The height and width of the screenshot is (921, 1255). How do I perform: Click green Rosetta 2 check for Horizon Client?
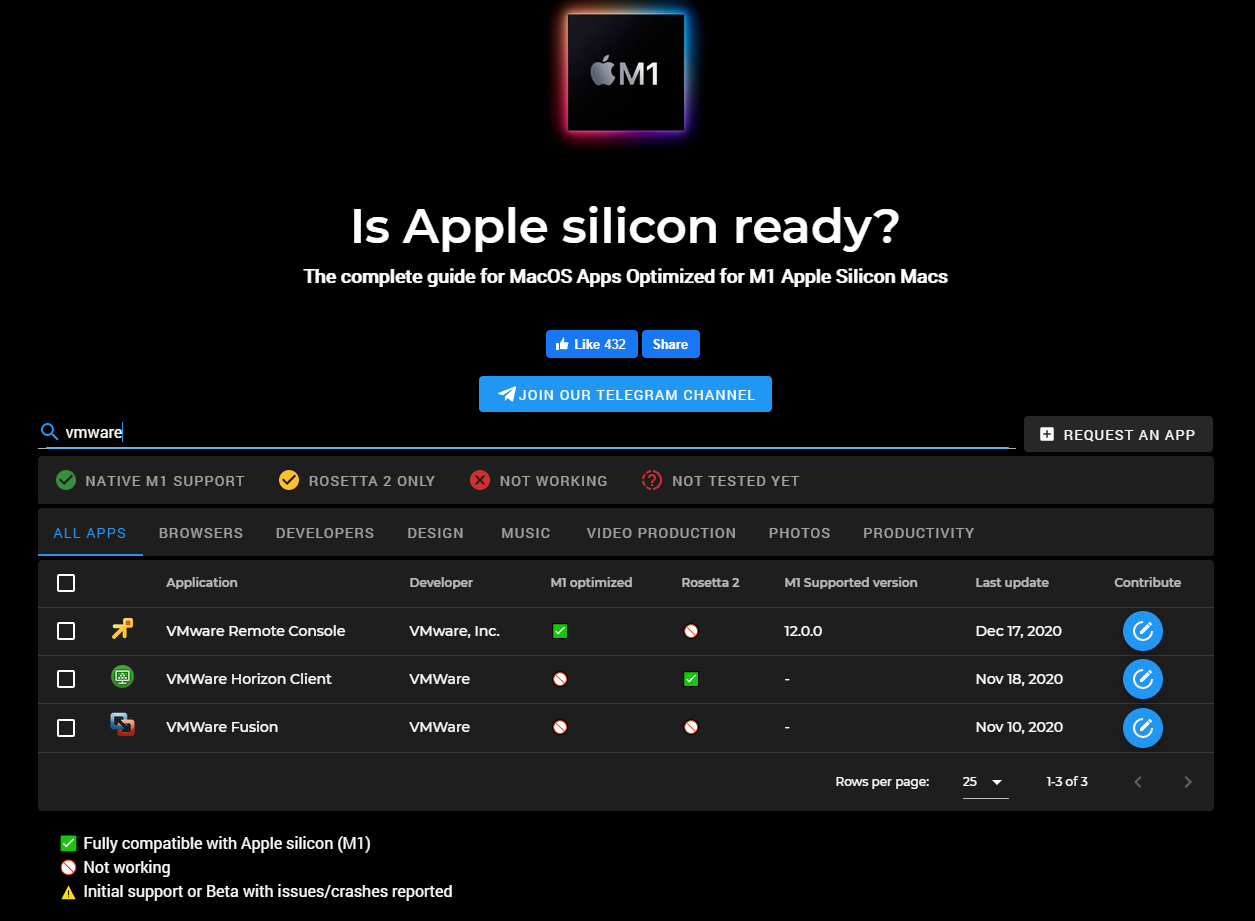click(691, 679)
